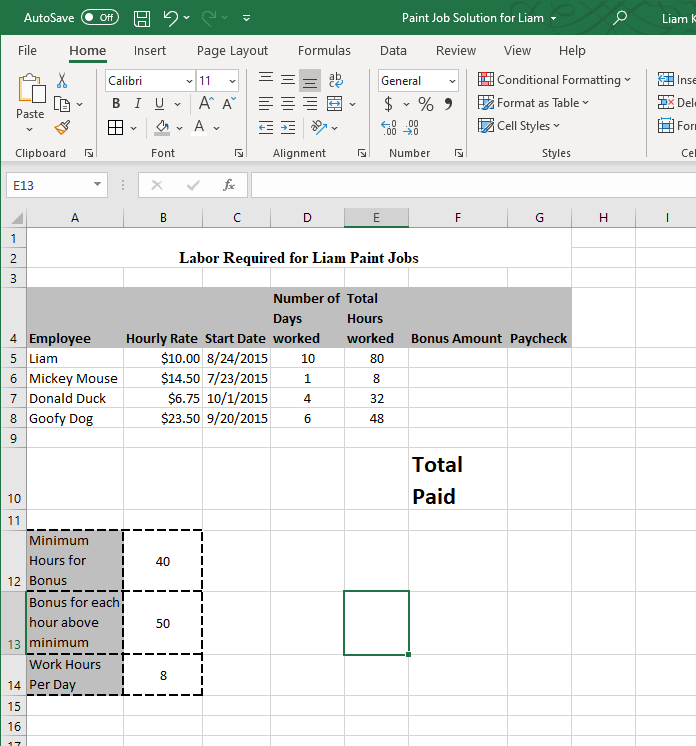Expand the Merge & Center dropdown arrow
This screenshot has width=696, height=746.
pos(353,104)
